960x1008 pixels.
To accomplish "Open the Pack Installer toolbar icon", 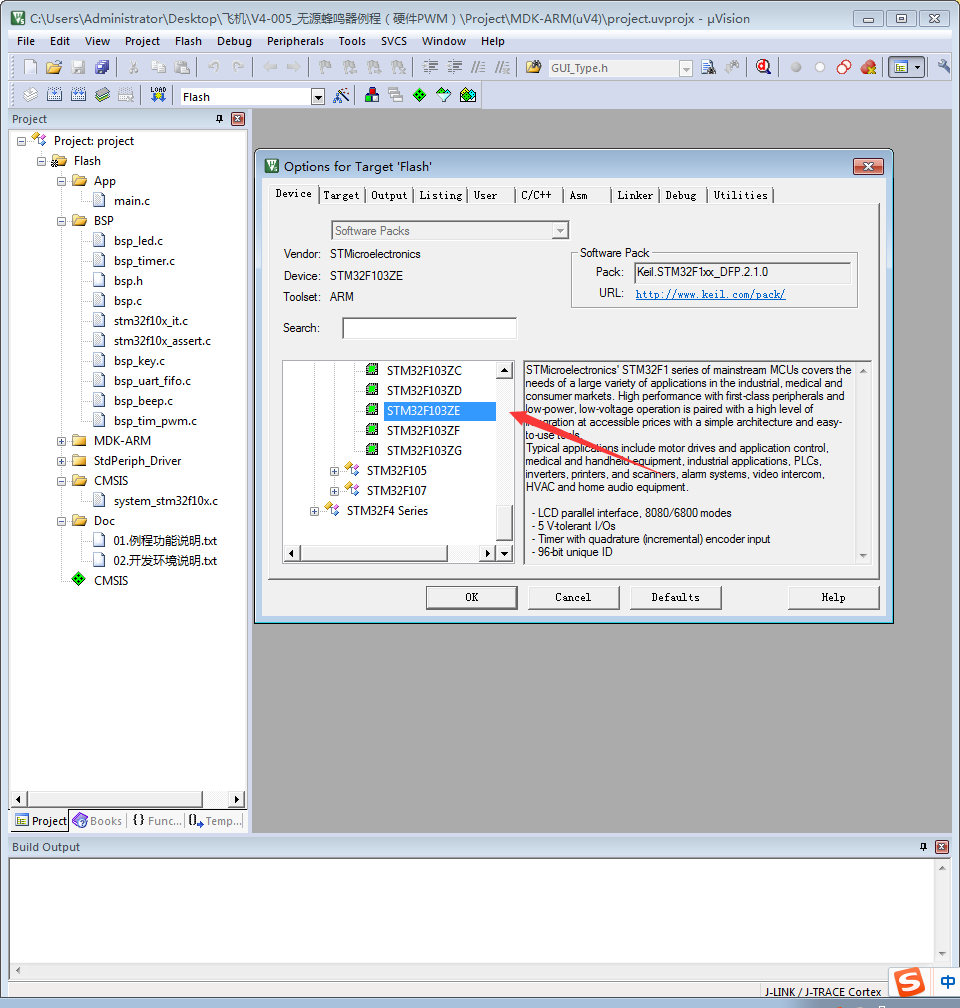I will [x=468, y=96].
